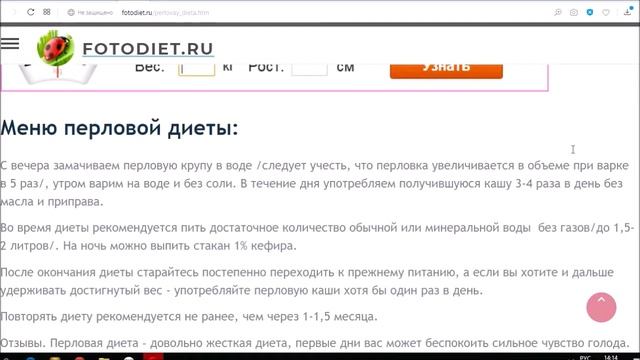
Task: Click the paragraph starting 'С вечера замачиваем'
Action: click(314, 184)
